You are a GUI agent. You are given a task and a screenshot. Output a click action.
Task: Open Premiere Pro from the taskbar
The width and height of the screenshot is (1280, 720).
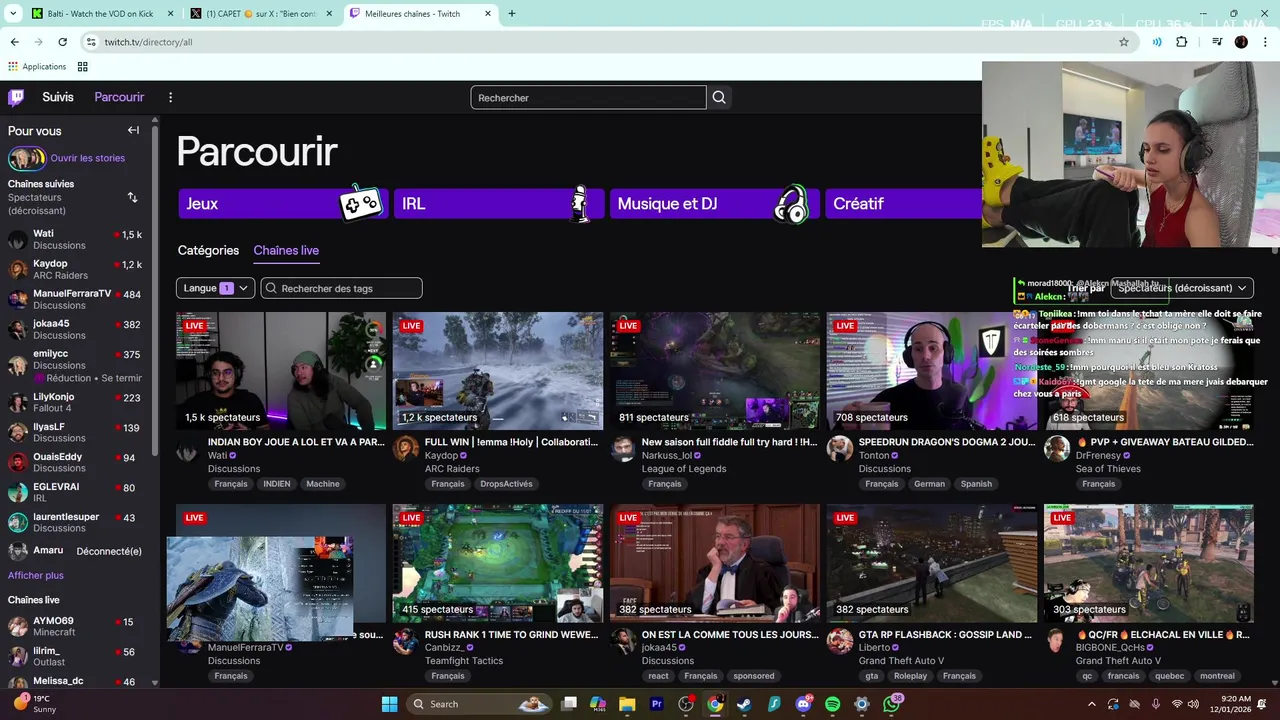(657, 704)
